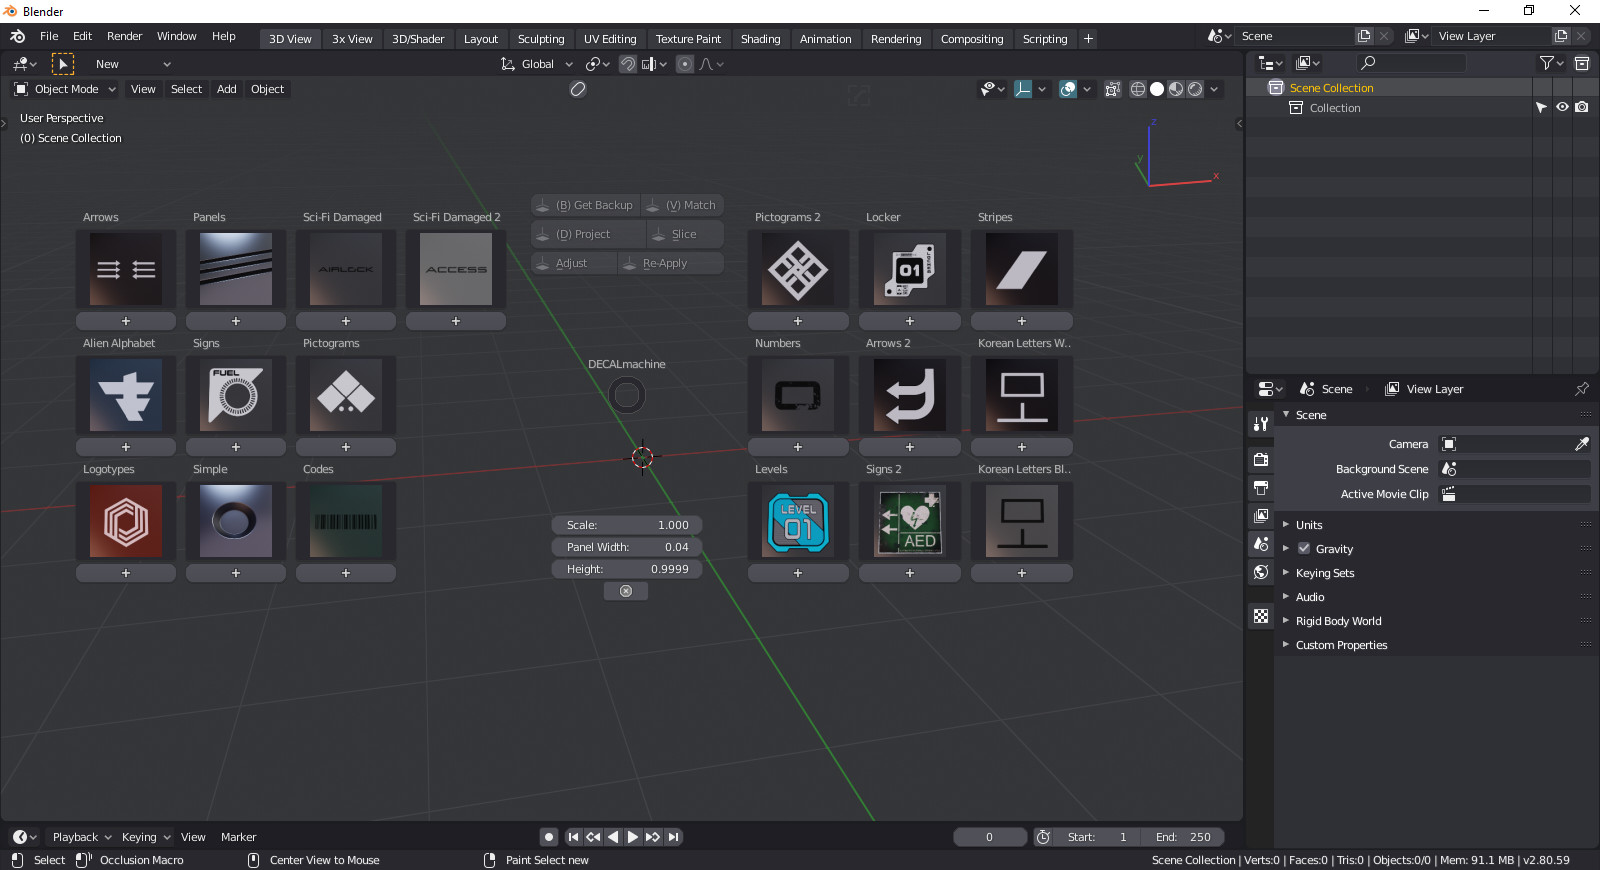
Task: Click the new collection icon in outliner
Action: point(1582,63)
